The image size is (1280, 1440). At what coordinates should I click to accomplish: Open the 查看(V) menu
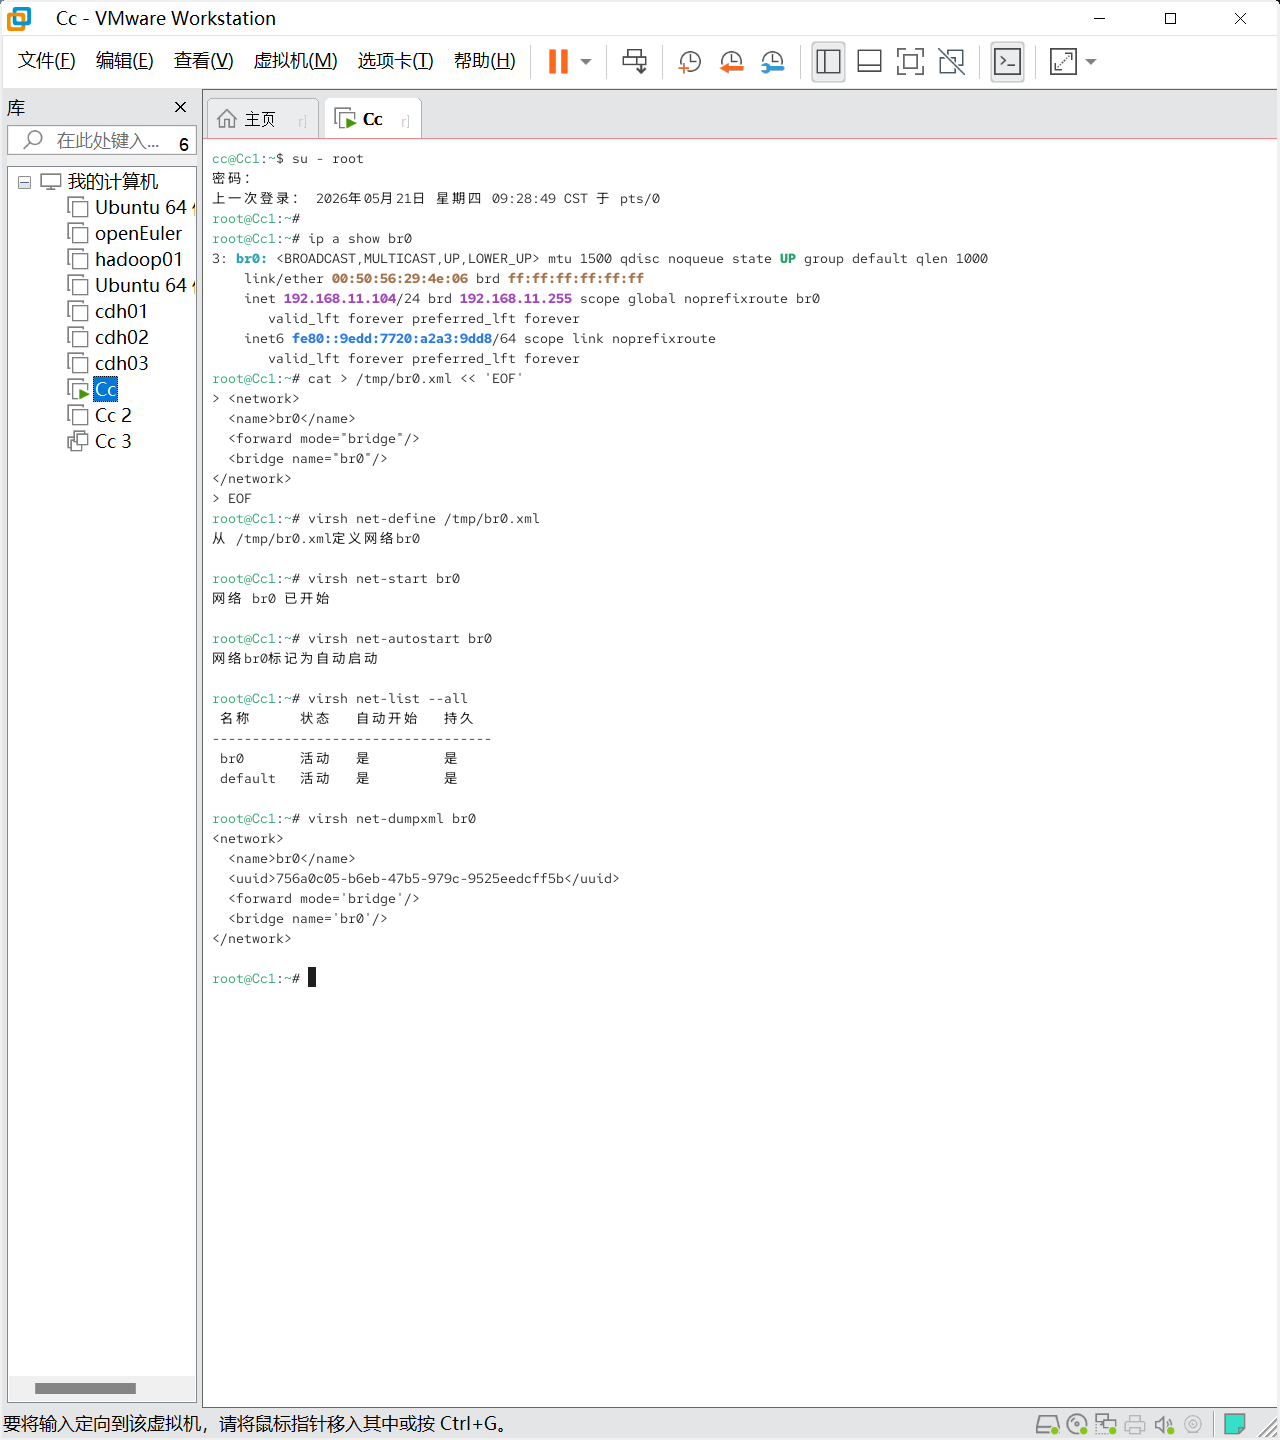click(x=204, y=61)
